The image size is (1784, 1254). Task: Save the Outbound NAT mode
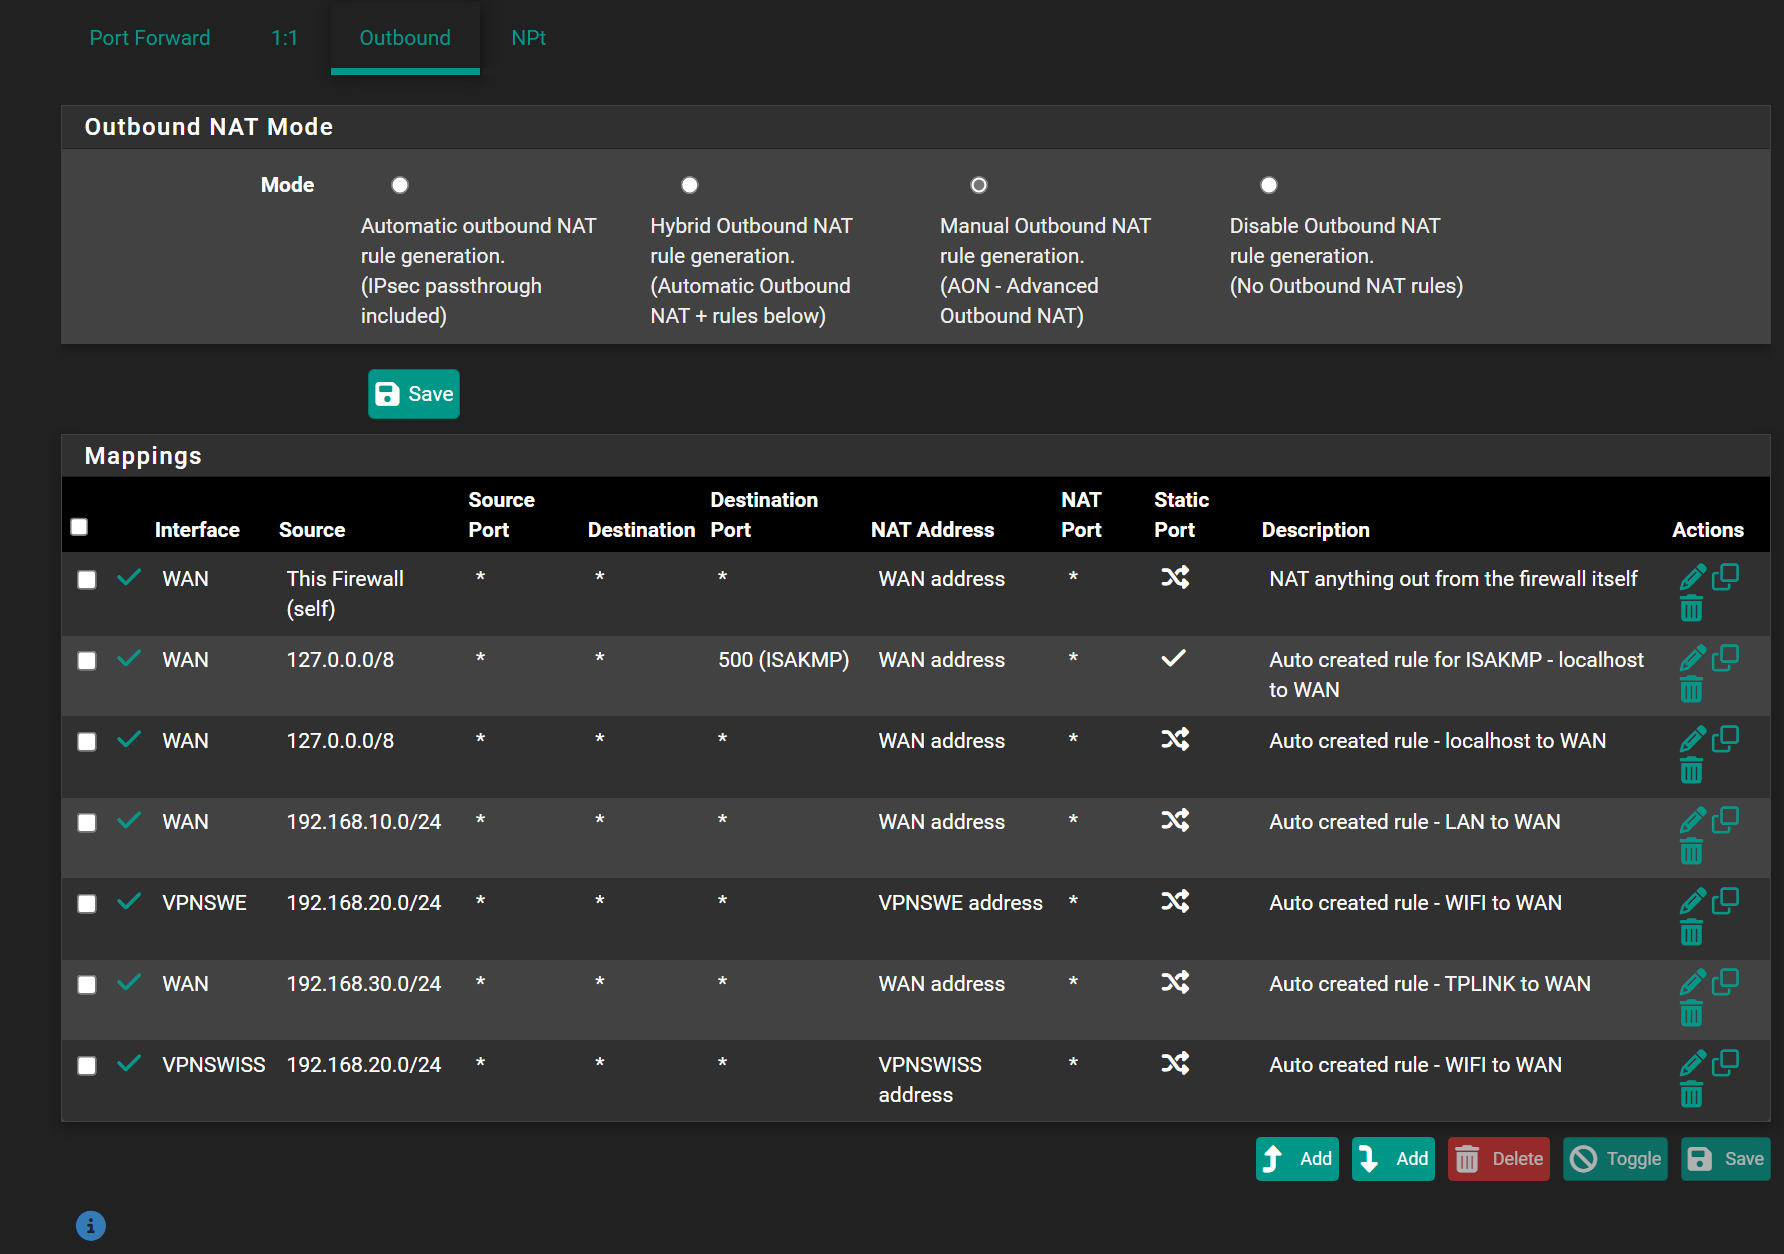(414, 394)
